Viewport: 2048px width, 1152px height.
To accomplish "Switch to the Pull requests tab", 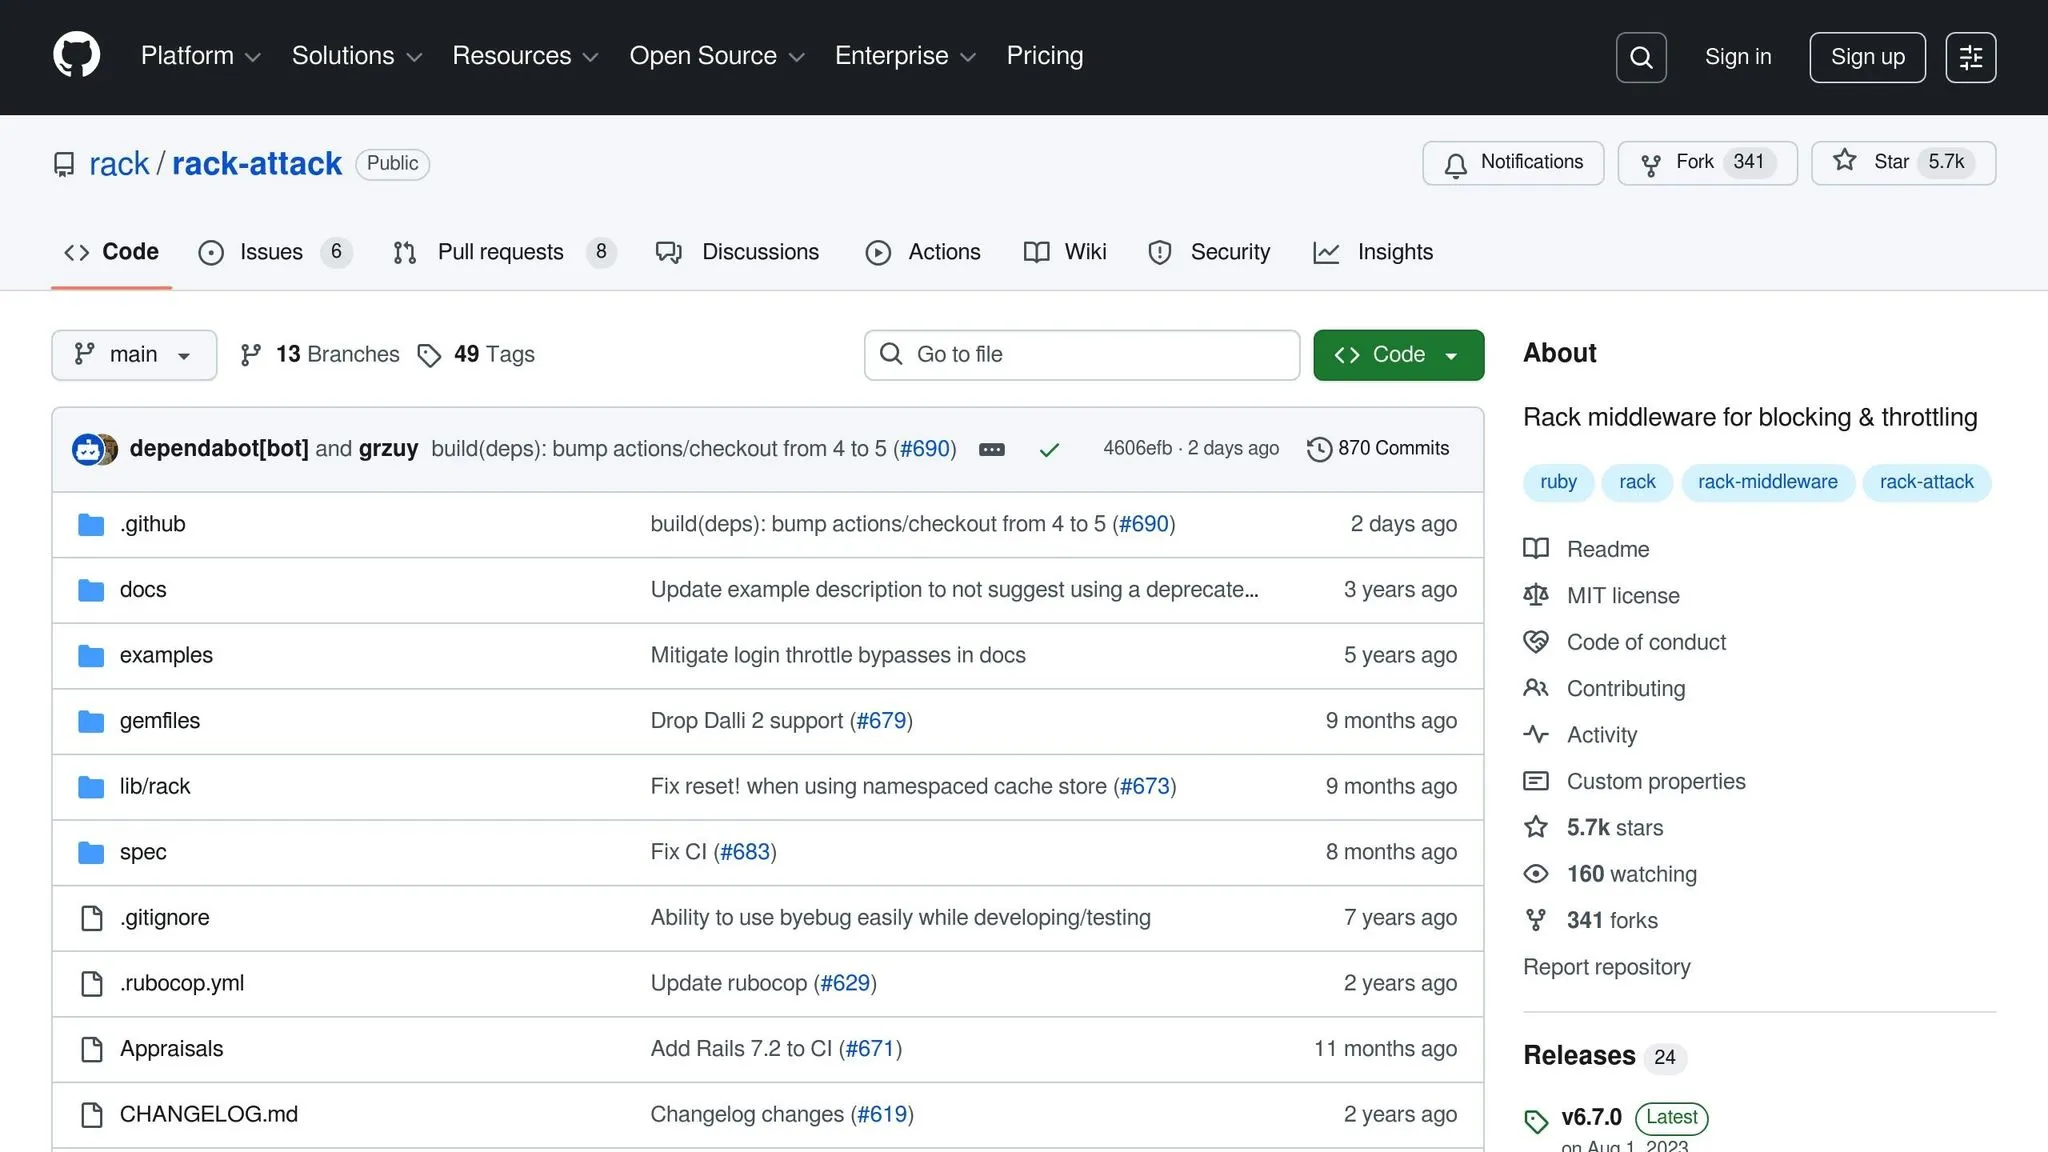I will (504, 253).
